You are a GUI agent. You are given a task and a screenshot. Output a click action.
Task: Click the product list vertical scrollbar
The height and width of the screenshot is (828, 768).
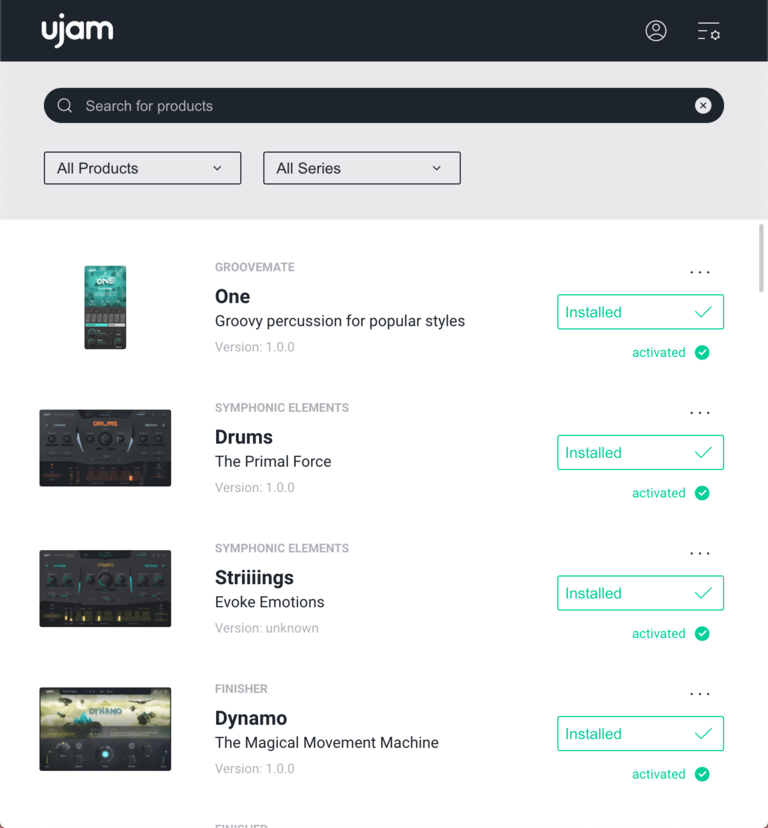pyautogui.click(x=761, y=260)
